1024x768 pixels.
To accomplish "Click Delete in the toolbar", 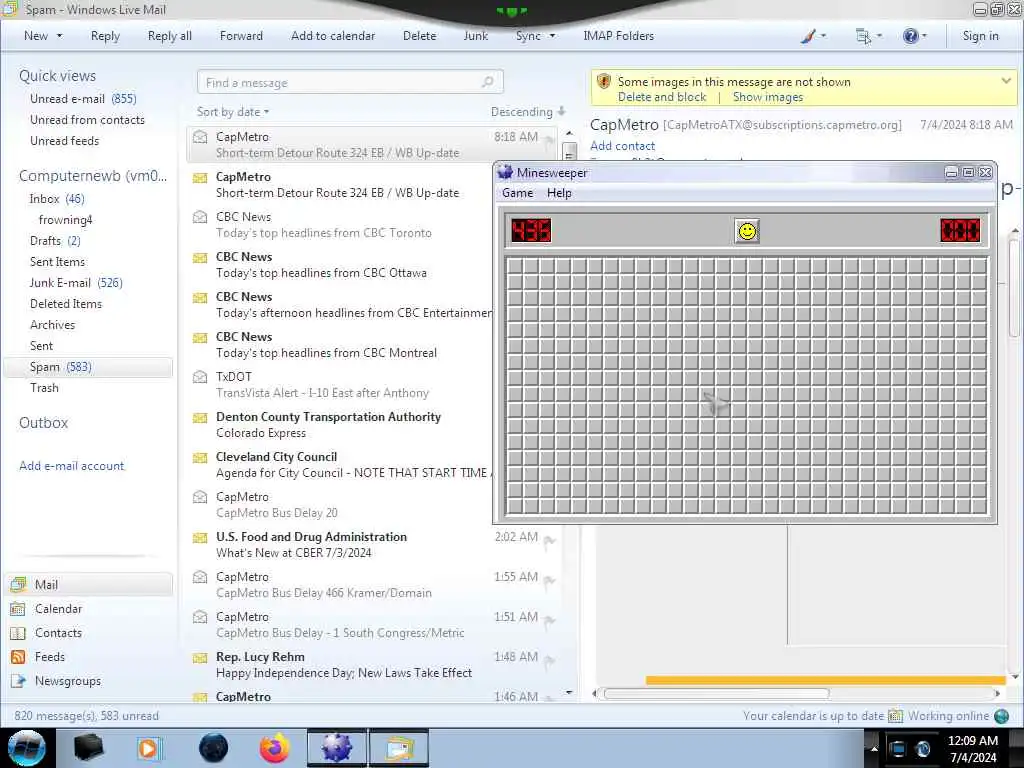I will click(419, 36).
